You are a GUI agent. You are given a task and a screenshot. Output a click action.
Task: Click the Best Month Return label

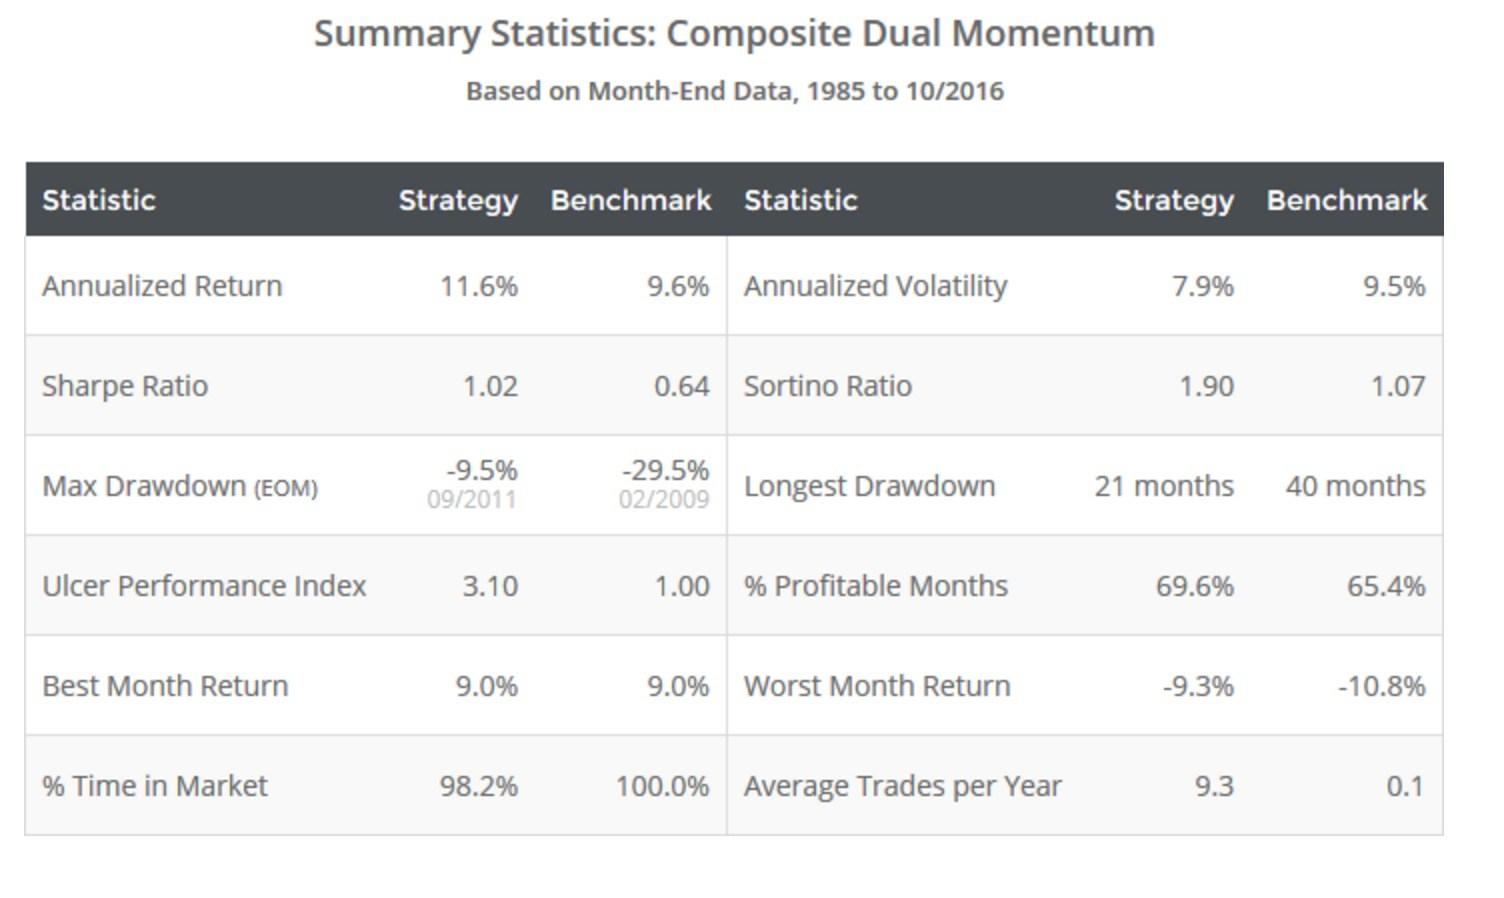coord(165,686)
